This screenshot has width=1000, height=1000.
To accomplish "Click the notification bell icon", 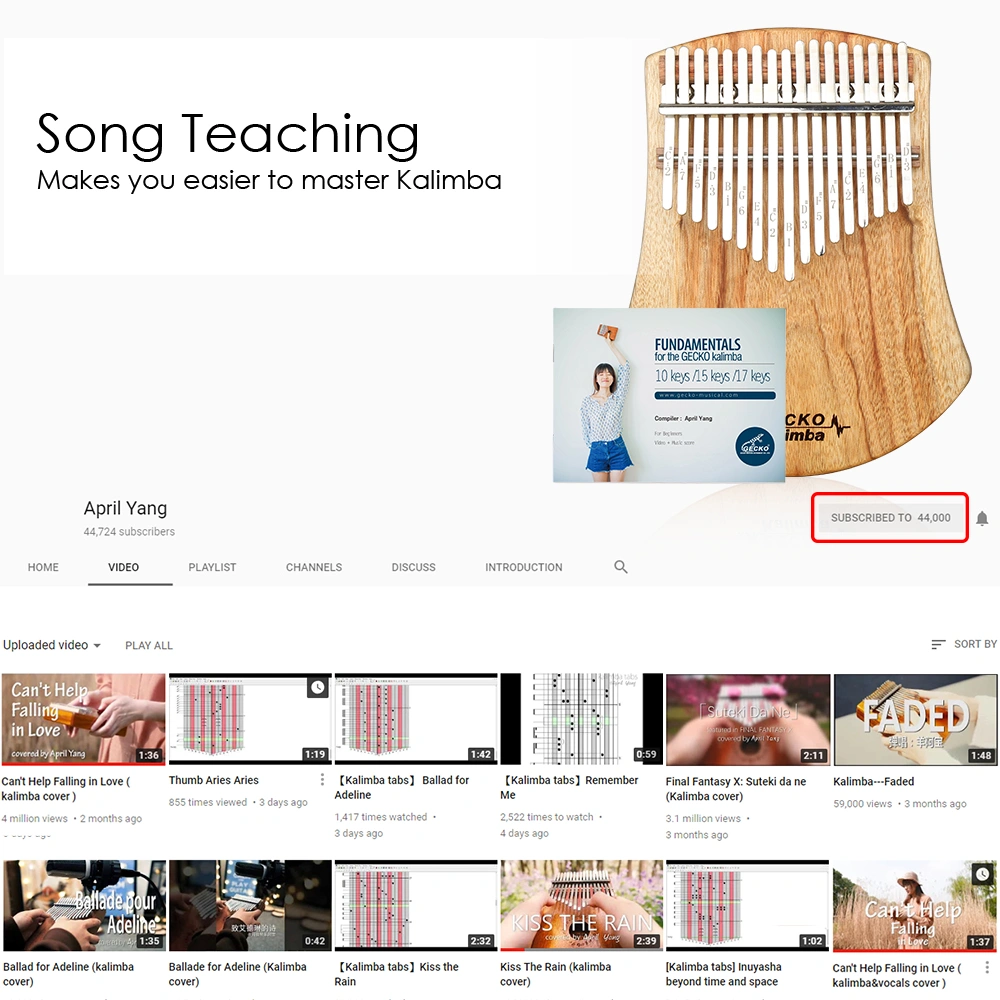I will click(982, 518).
